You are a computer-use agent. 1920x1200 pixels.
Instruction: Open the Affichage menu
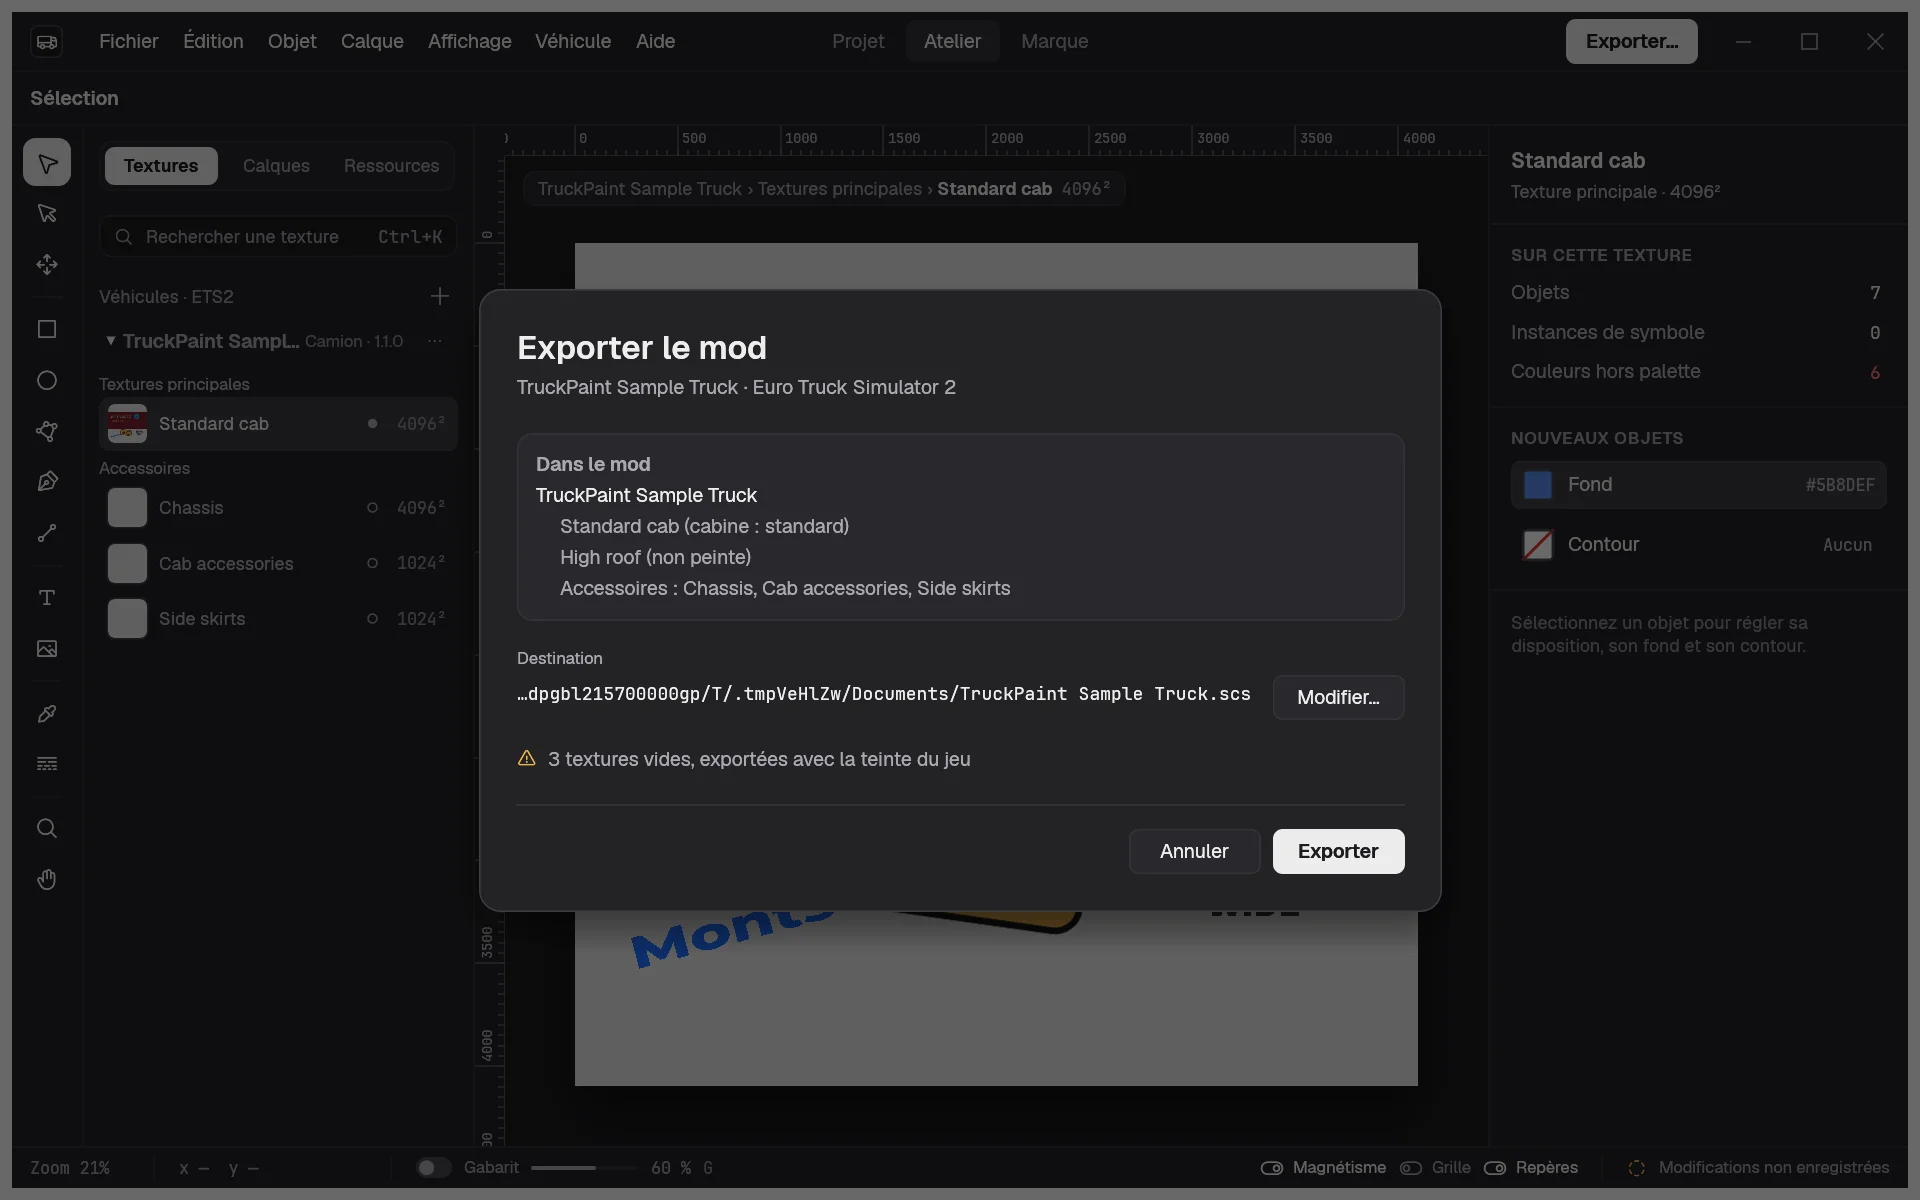coord(470,41)
